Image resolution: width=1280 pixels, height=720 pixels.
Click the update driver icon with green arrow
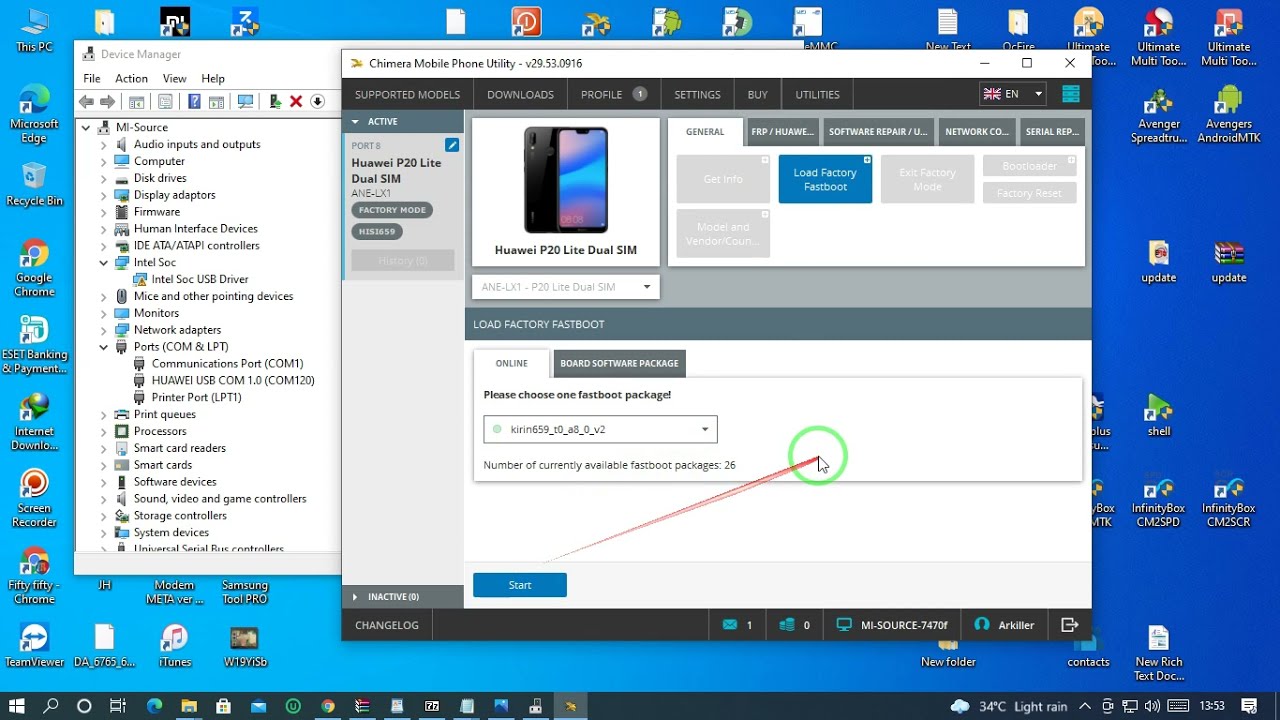pos(275,101)
